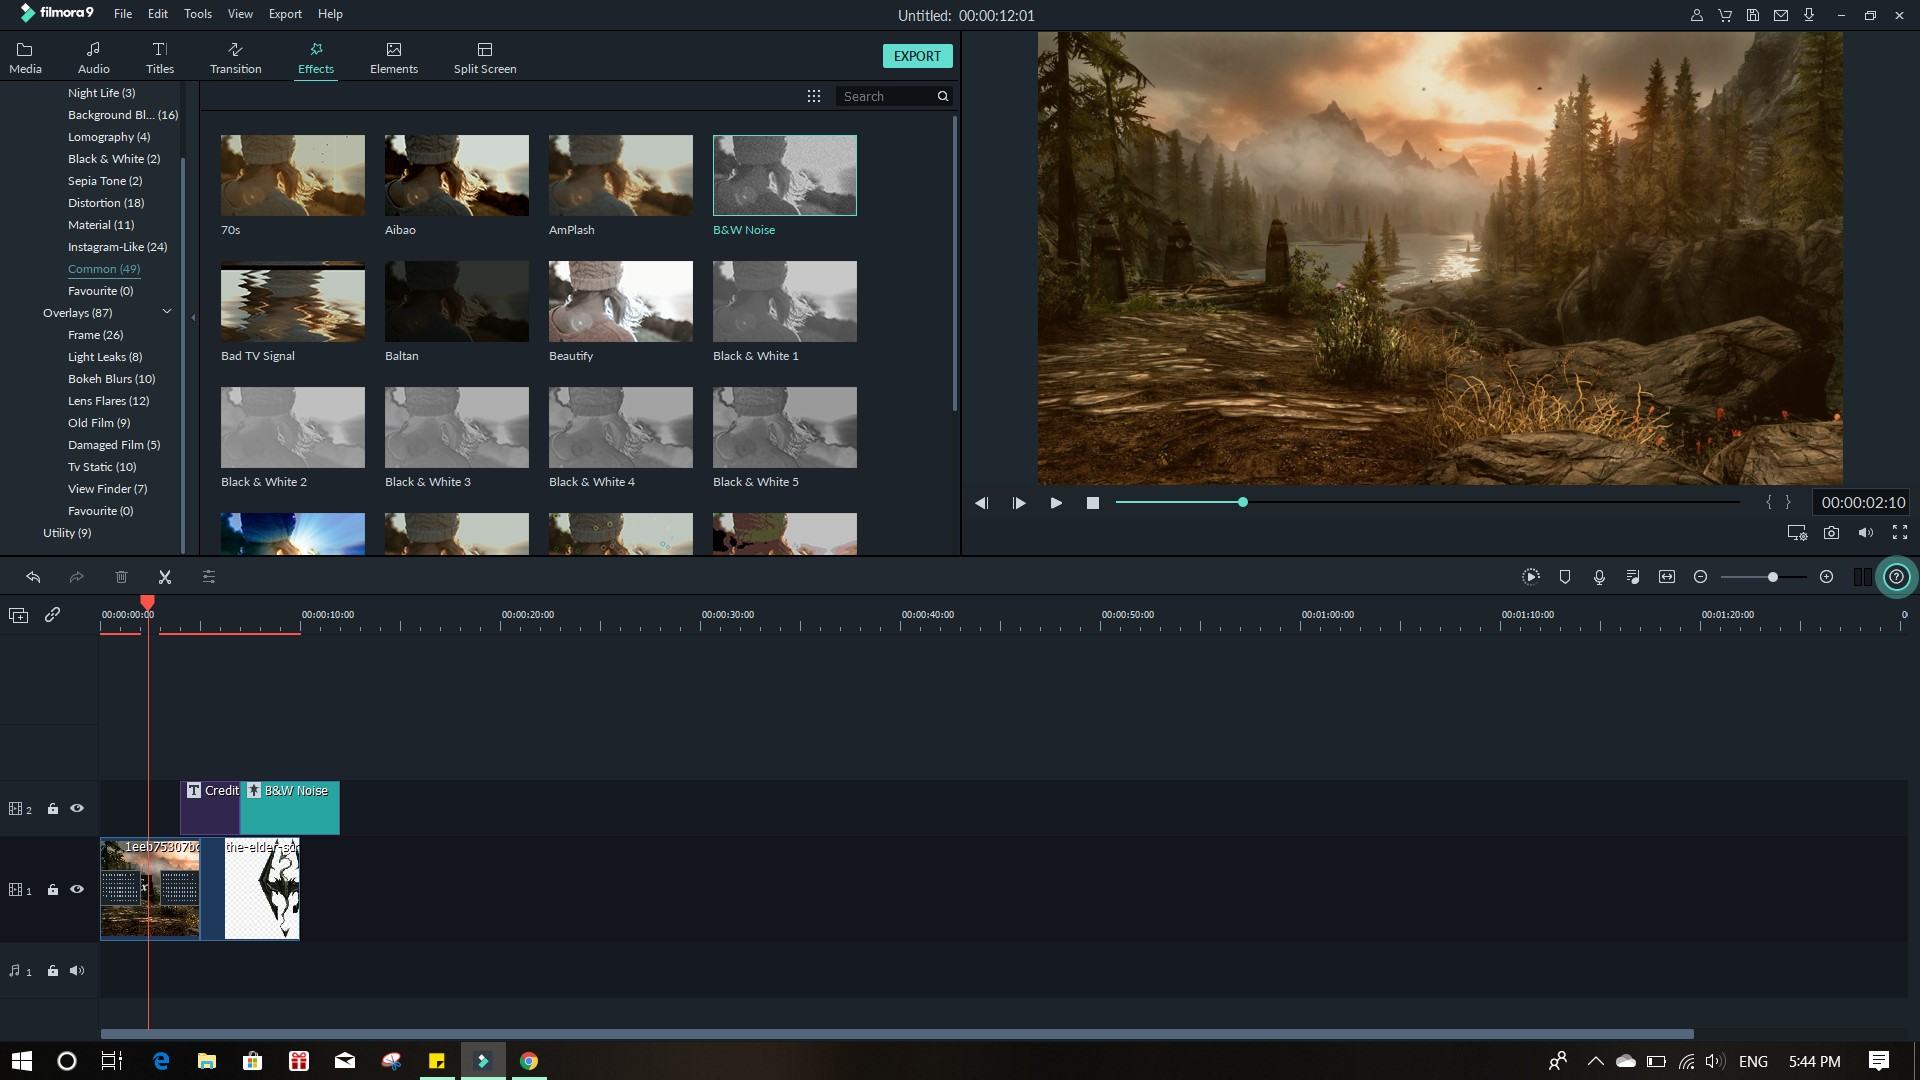Open the Edit menu in menu bar
Screen dimensions: 1920x1080
click(157, 13)
